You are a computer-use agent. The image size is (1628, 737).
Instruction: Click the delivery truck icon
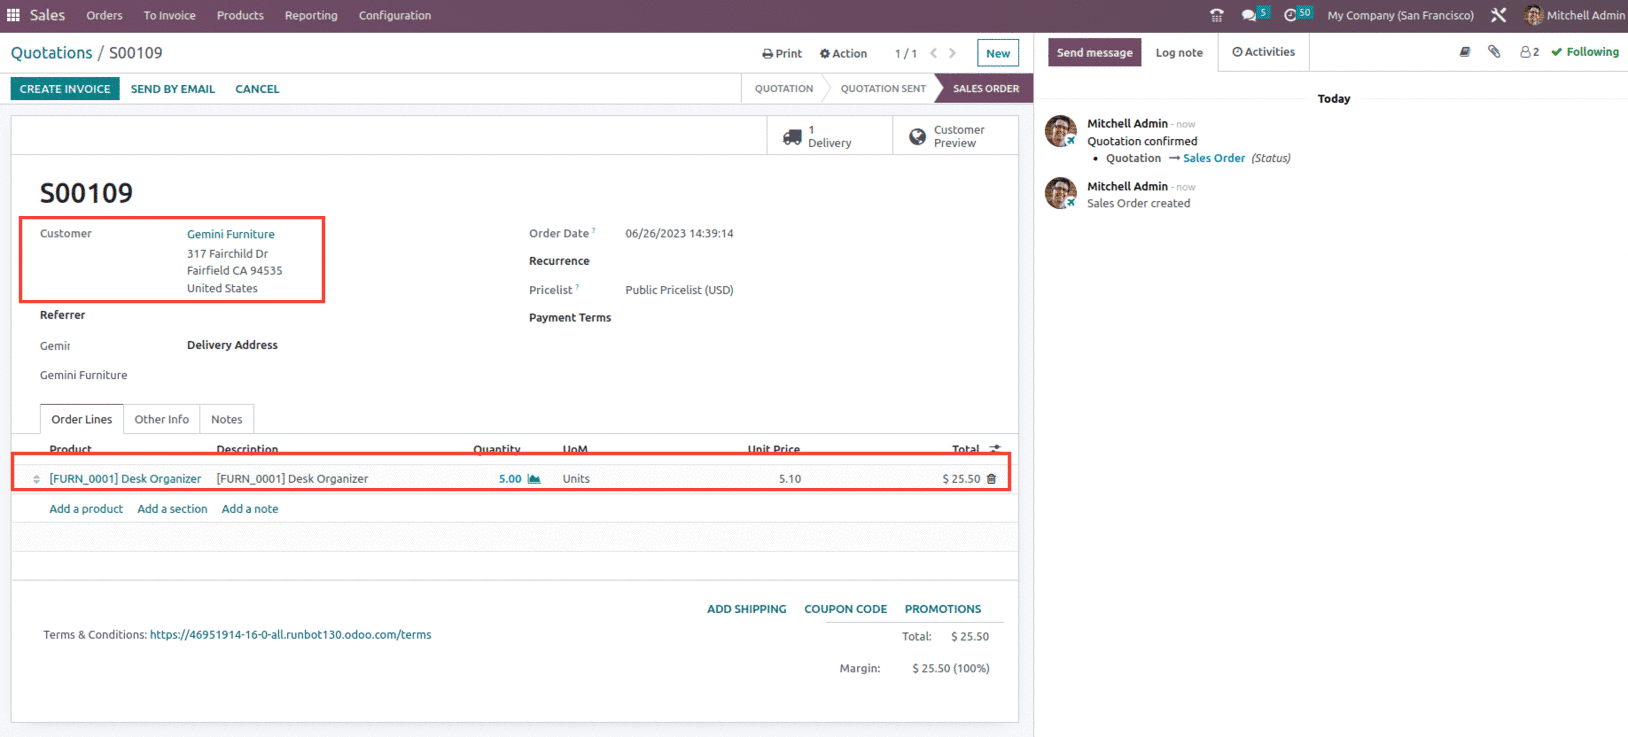pos(792,137)
